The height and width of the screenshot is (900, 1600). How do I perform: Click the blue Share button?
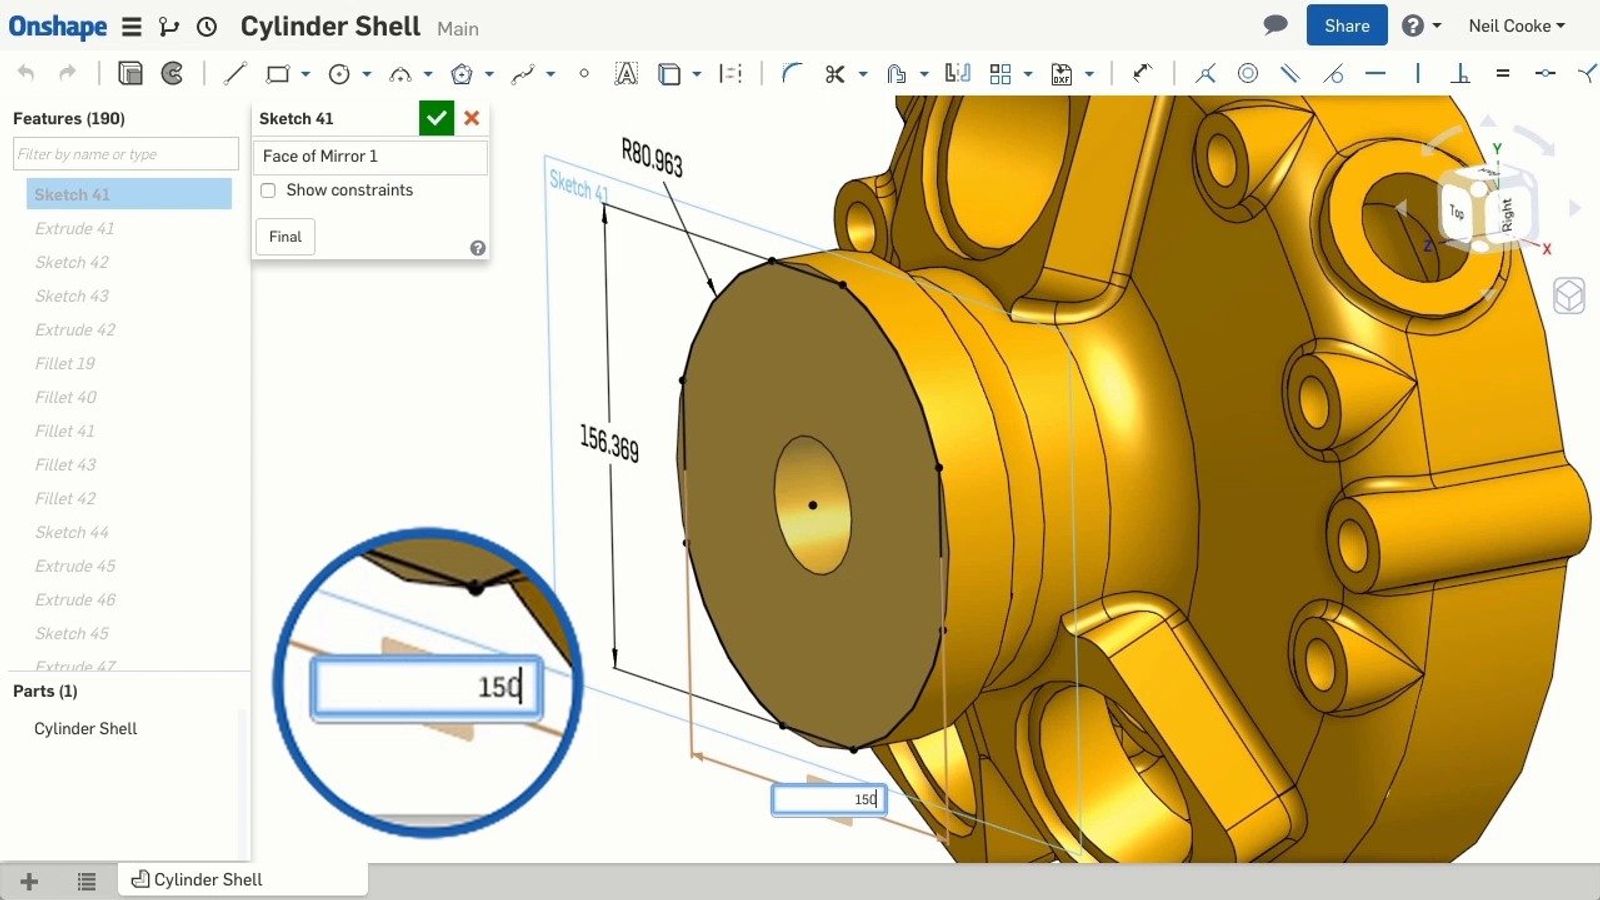click(x=1346, y=26)
